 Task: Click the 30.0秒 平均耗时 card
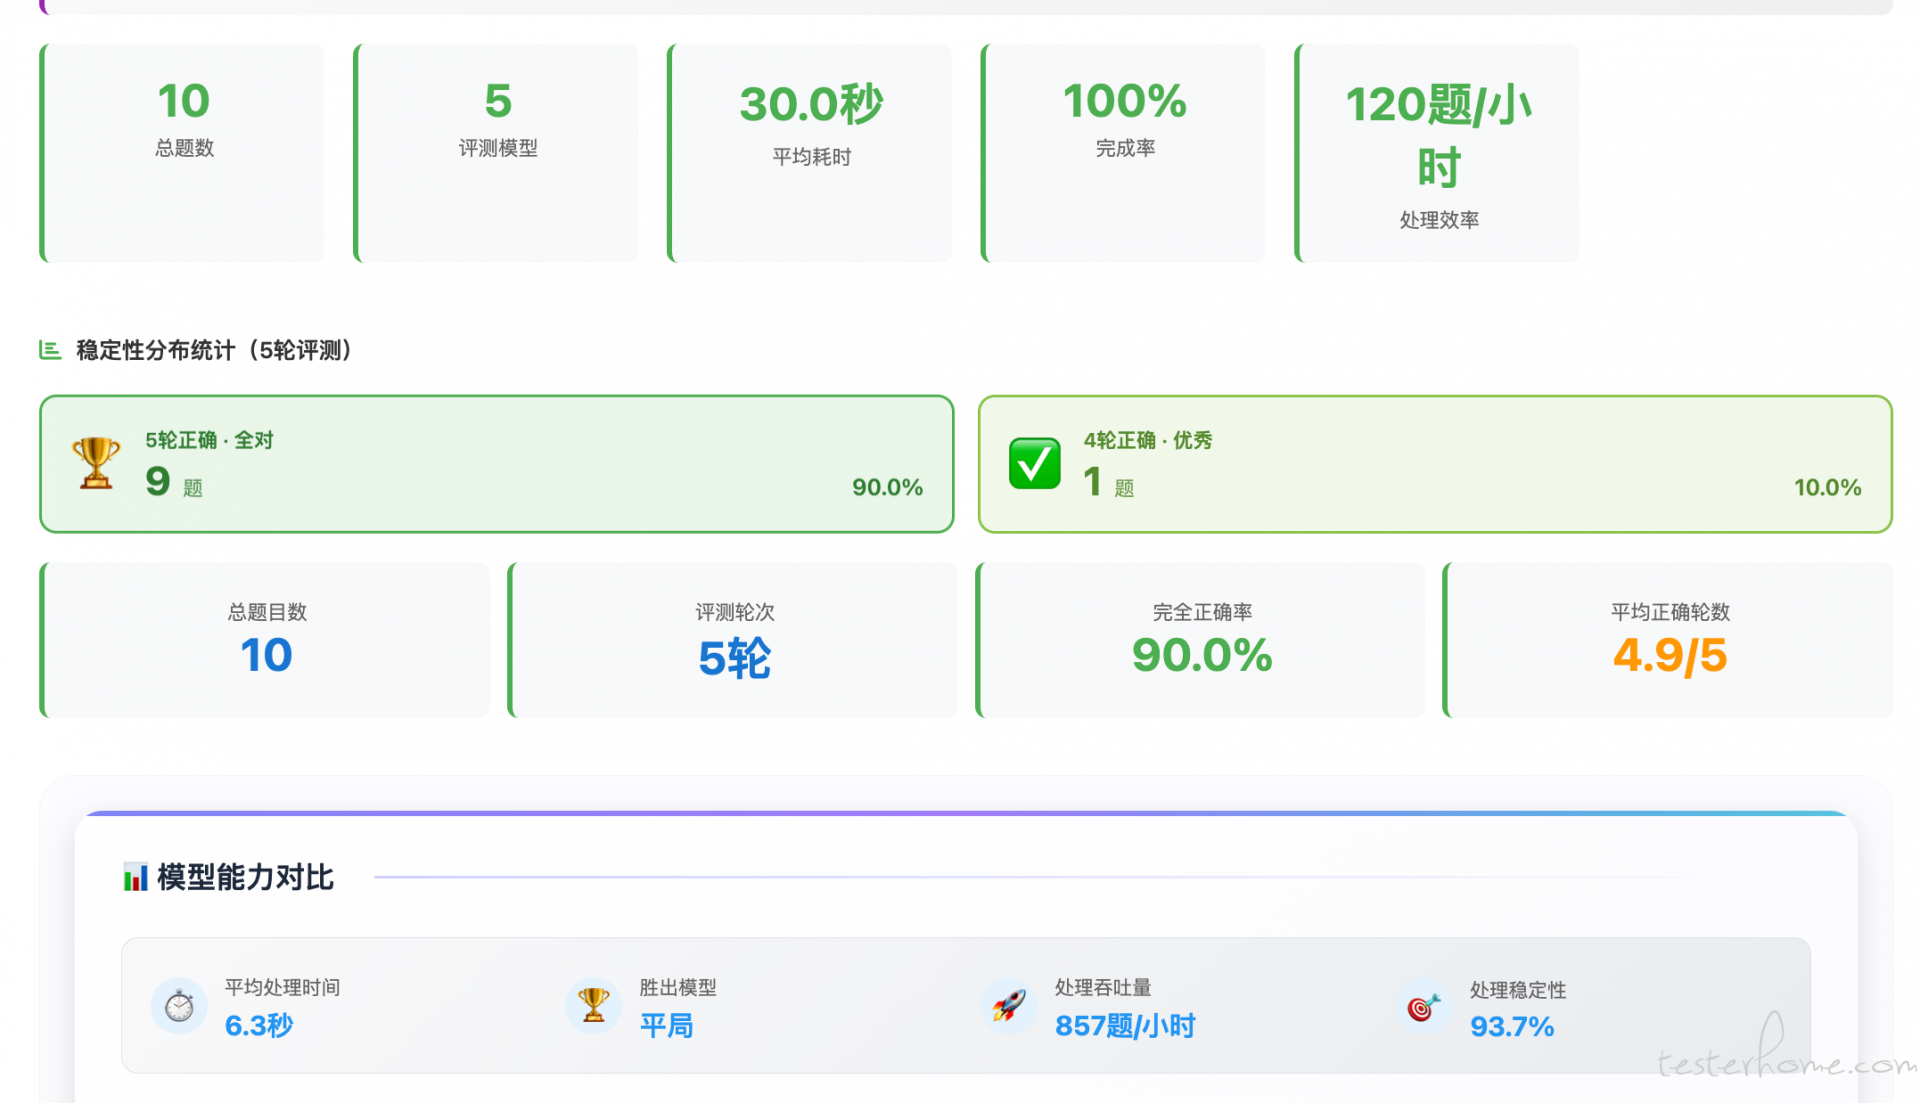point(811,153)
